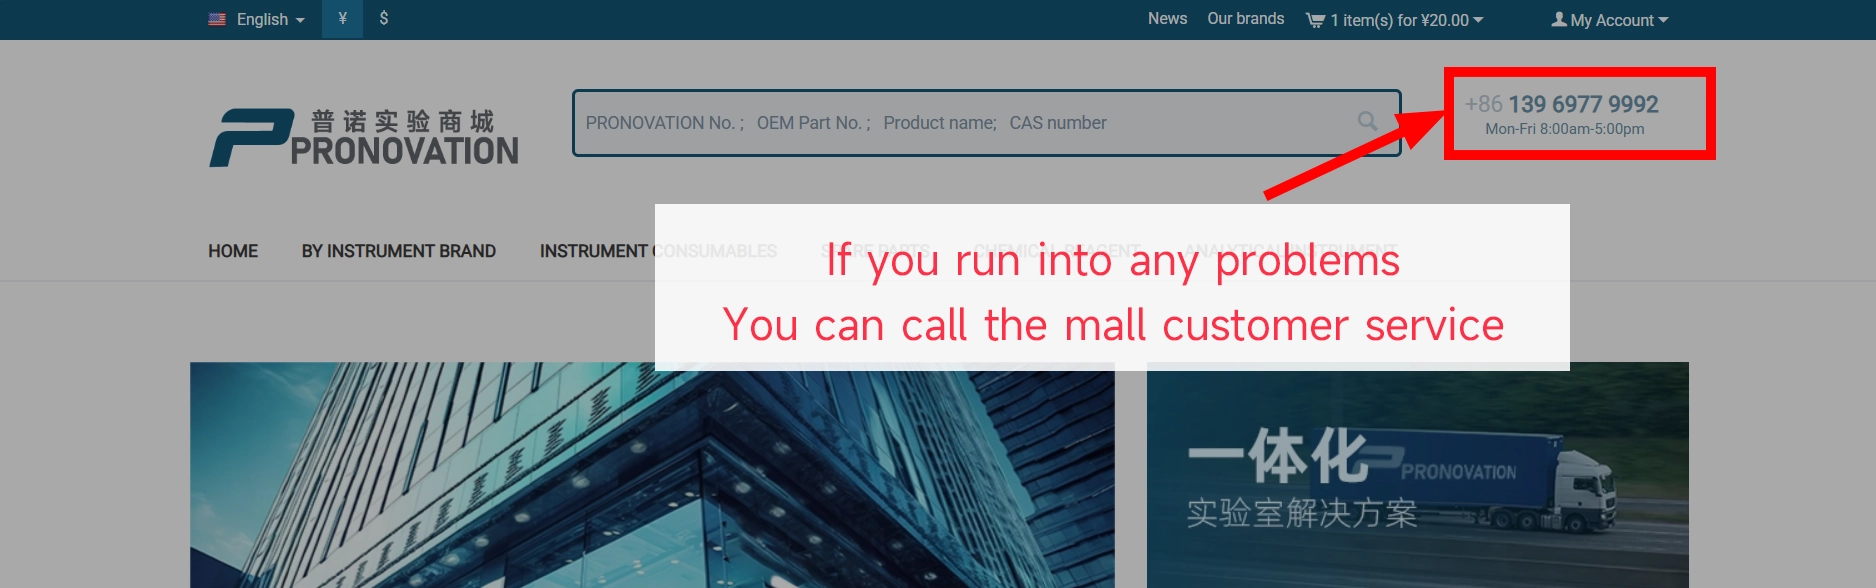Image resolution: width=1876 pixels, height=588 pixels.
Task: Select the Dollar currency symbol
Action: pyautogui.click(x=384, y=18)
